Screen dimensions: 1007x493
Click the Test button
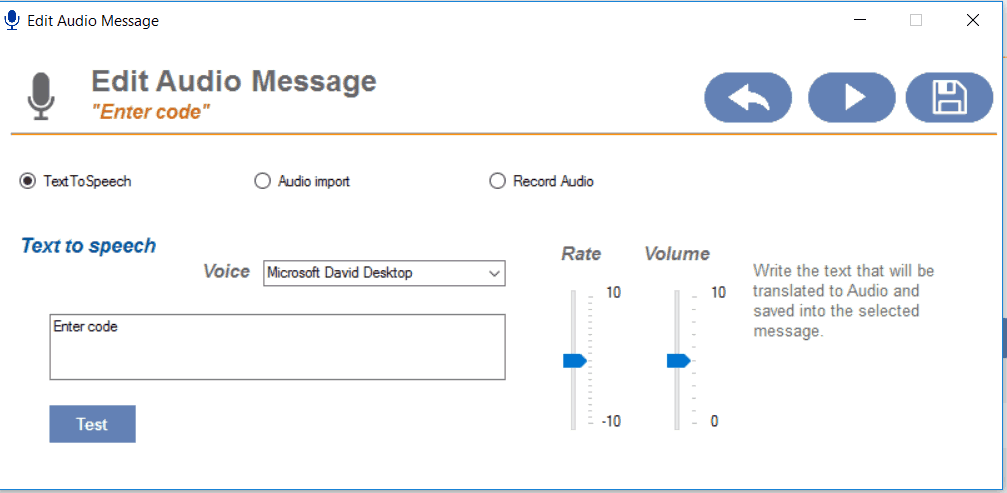pyautogui.click(x=92, y=424)
